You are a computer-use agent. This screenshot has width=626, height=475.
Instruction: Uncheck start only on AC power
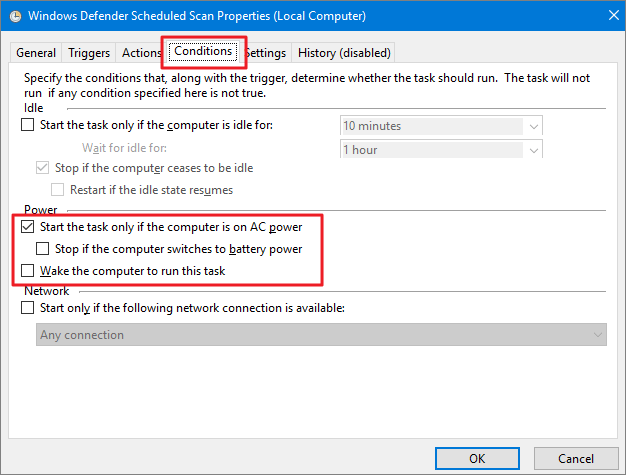pos(27,227)
